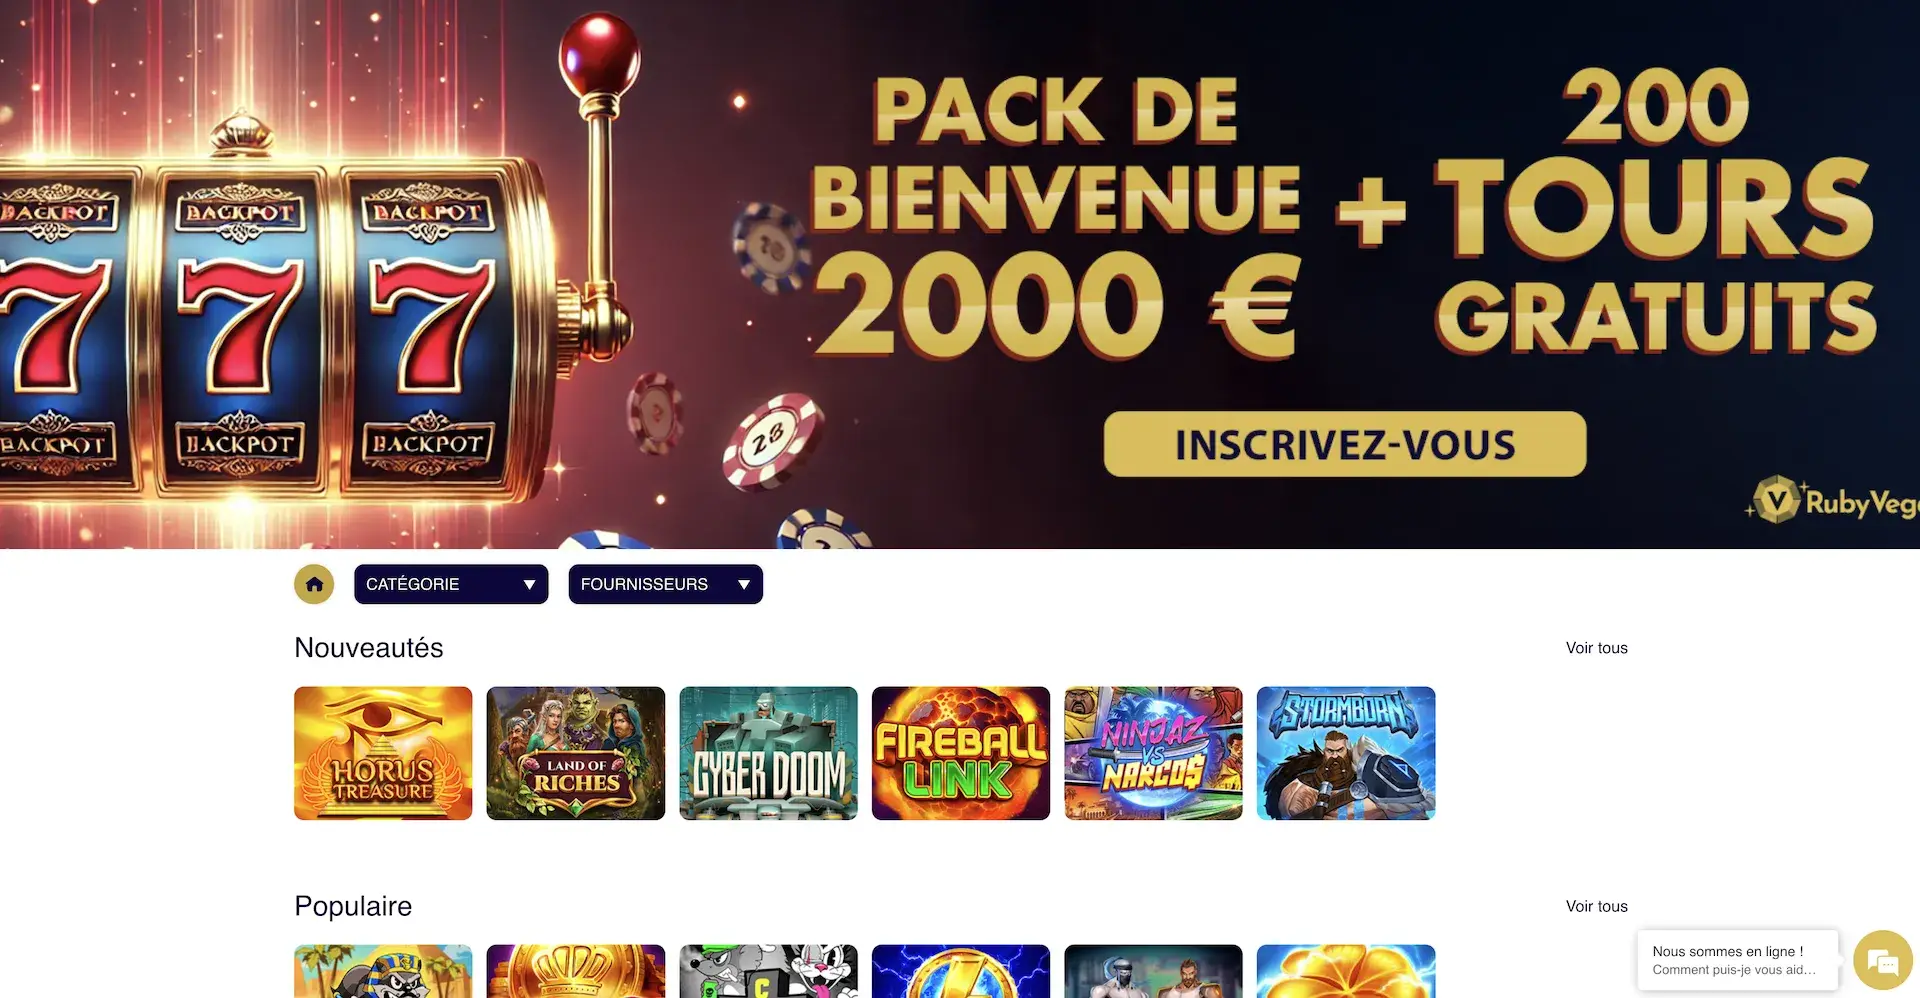
Task: Select the golden crown coin game
Action: coord(576,971)
